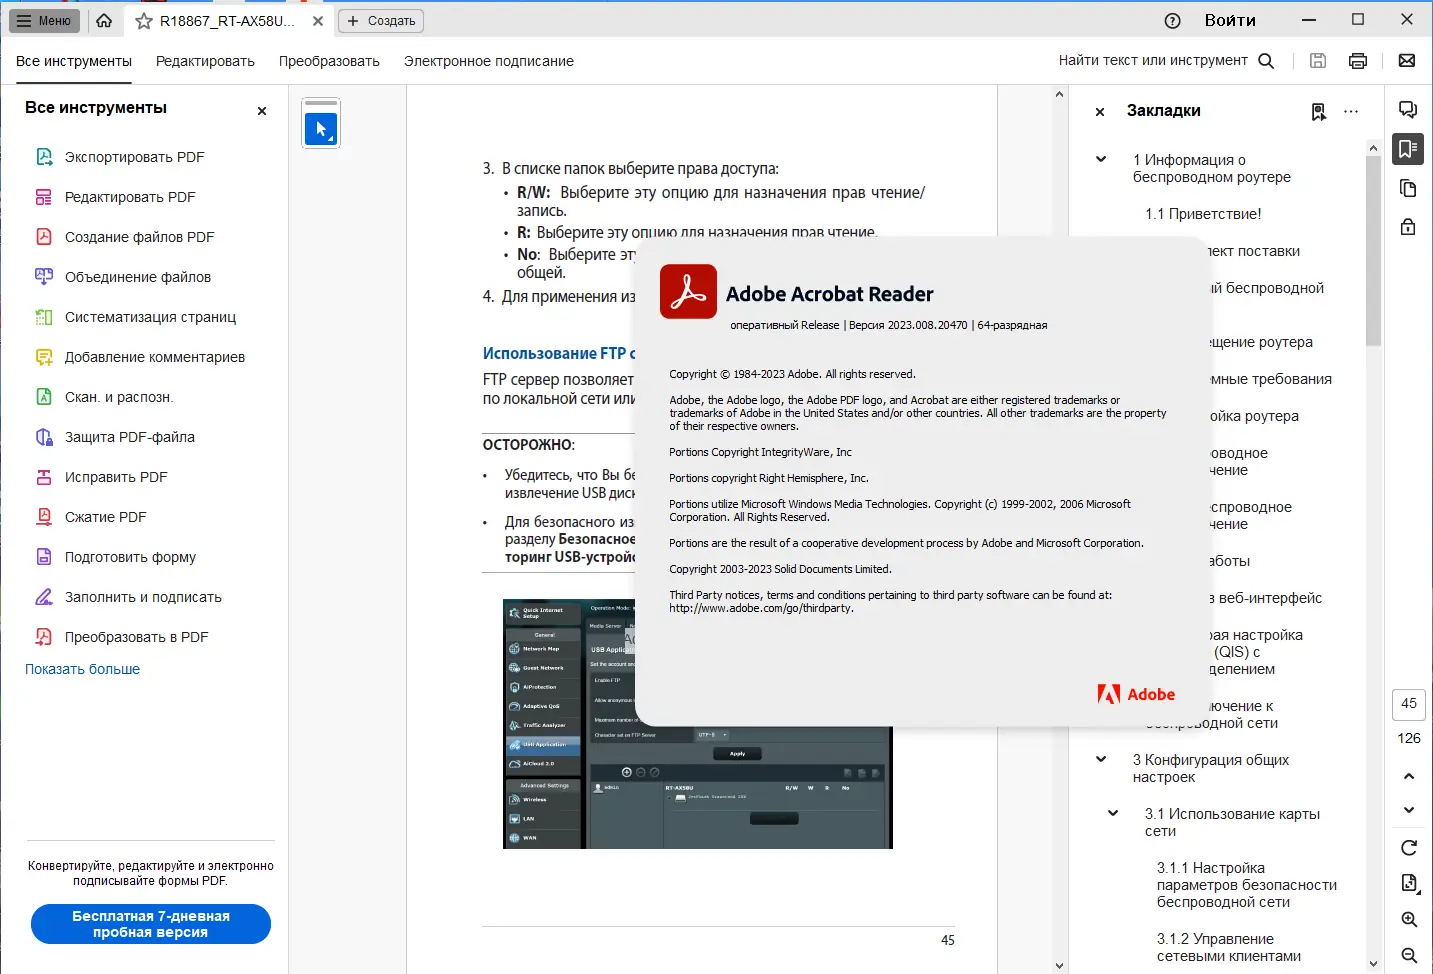This screenshot has width=1433, height=974.
Task: Open the Fill and sign tool icon
Action: [44, 597]
